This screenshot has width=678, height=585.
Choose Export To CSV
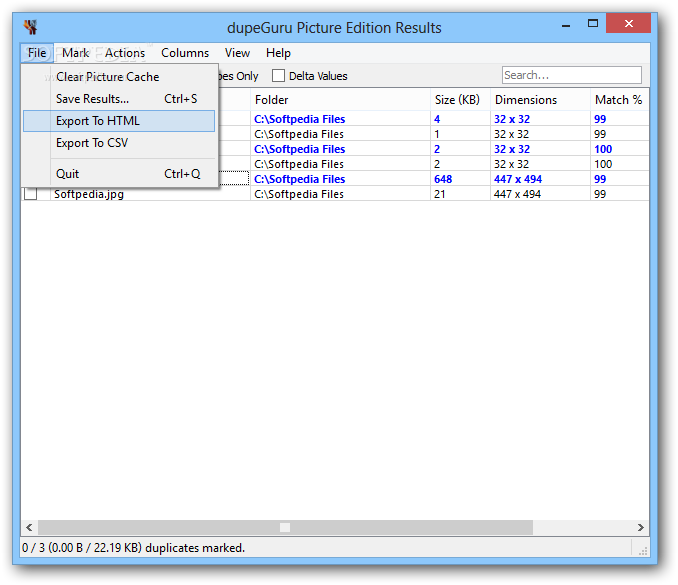click(x=119, y=143)
